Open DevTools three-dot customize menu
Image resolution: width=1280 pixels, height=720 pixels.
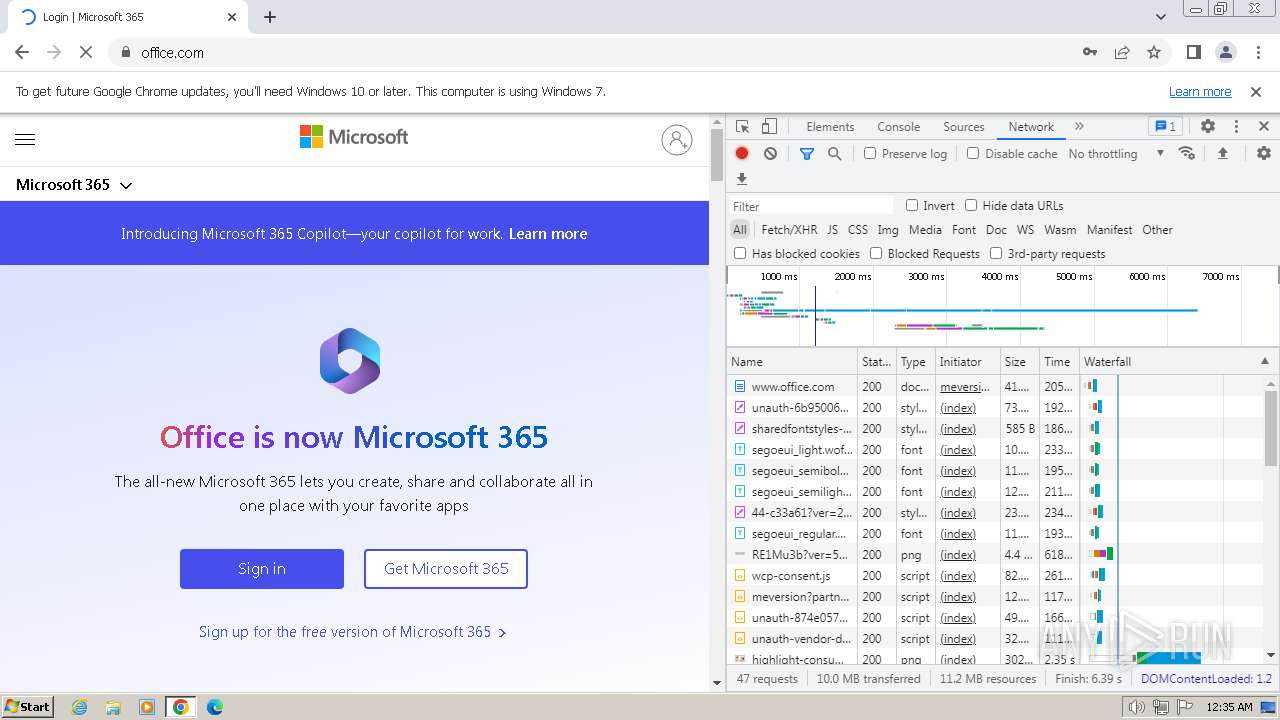pyautogui.click(x=1236, y=127)
